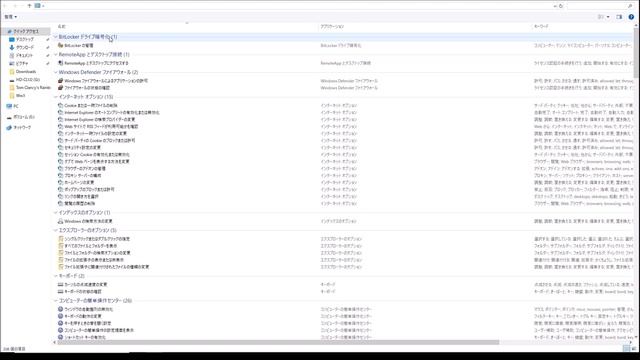Click the キーボードの状態の確認 keyboard icon
This screenshot has height=360, width=640.
point(60,291)
